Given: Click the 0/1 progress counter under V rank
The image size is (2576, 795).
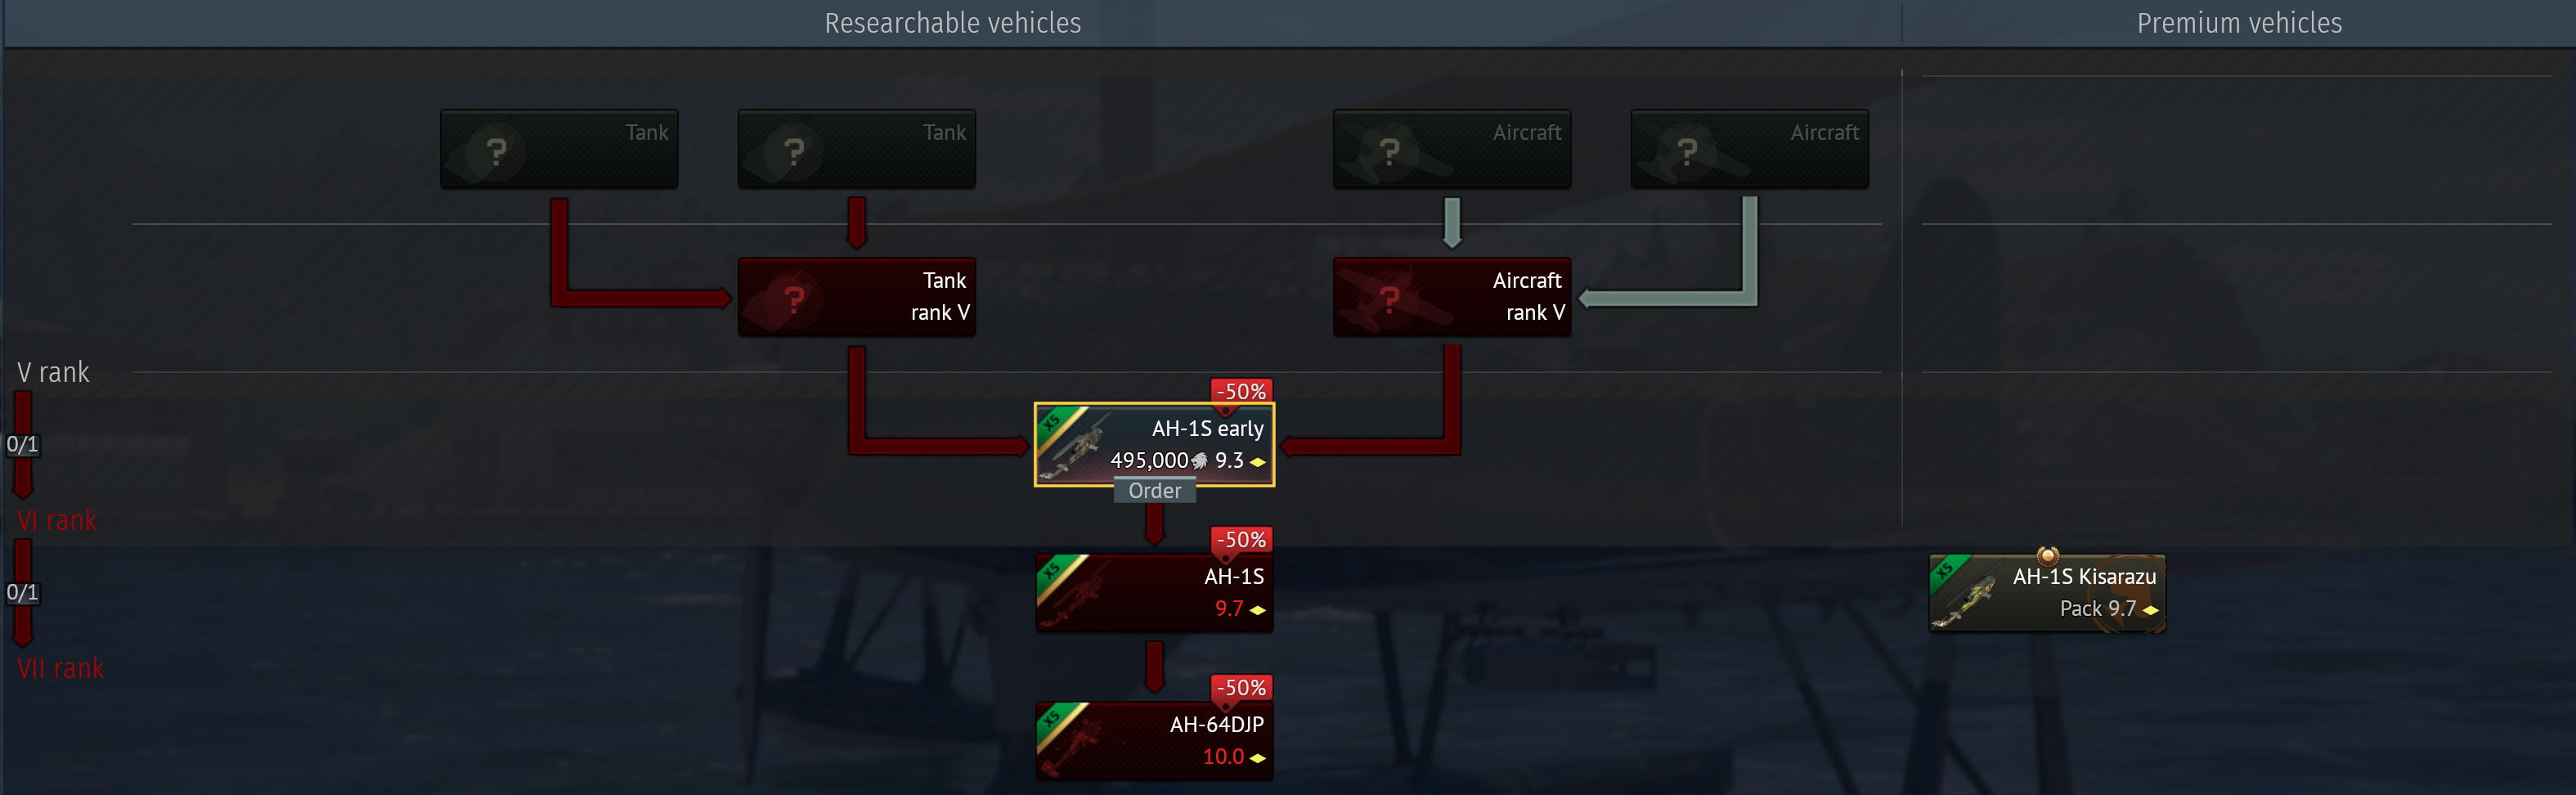Looking at the screenshot, I should 22,444.
